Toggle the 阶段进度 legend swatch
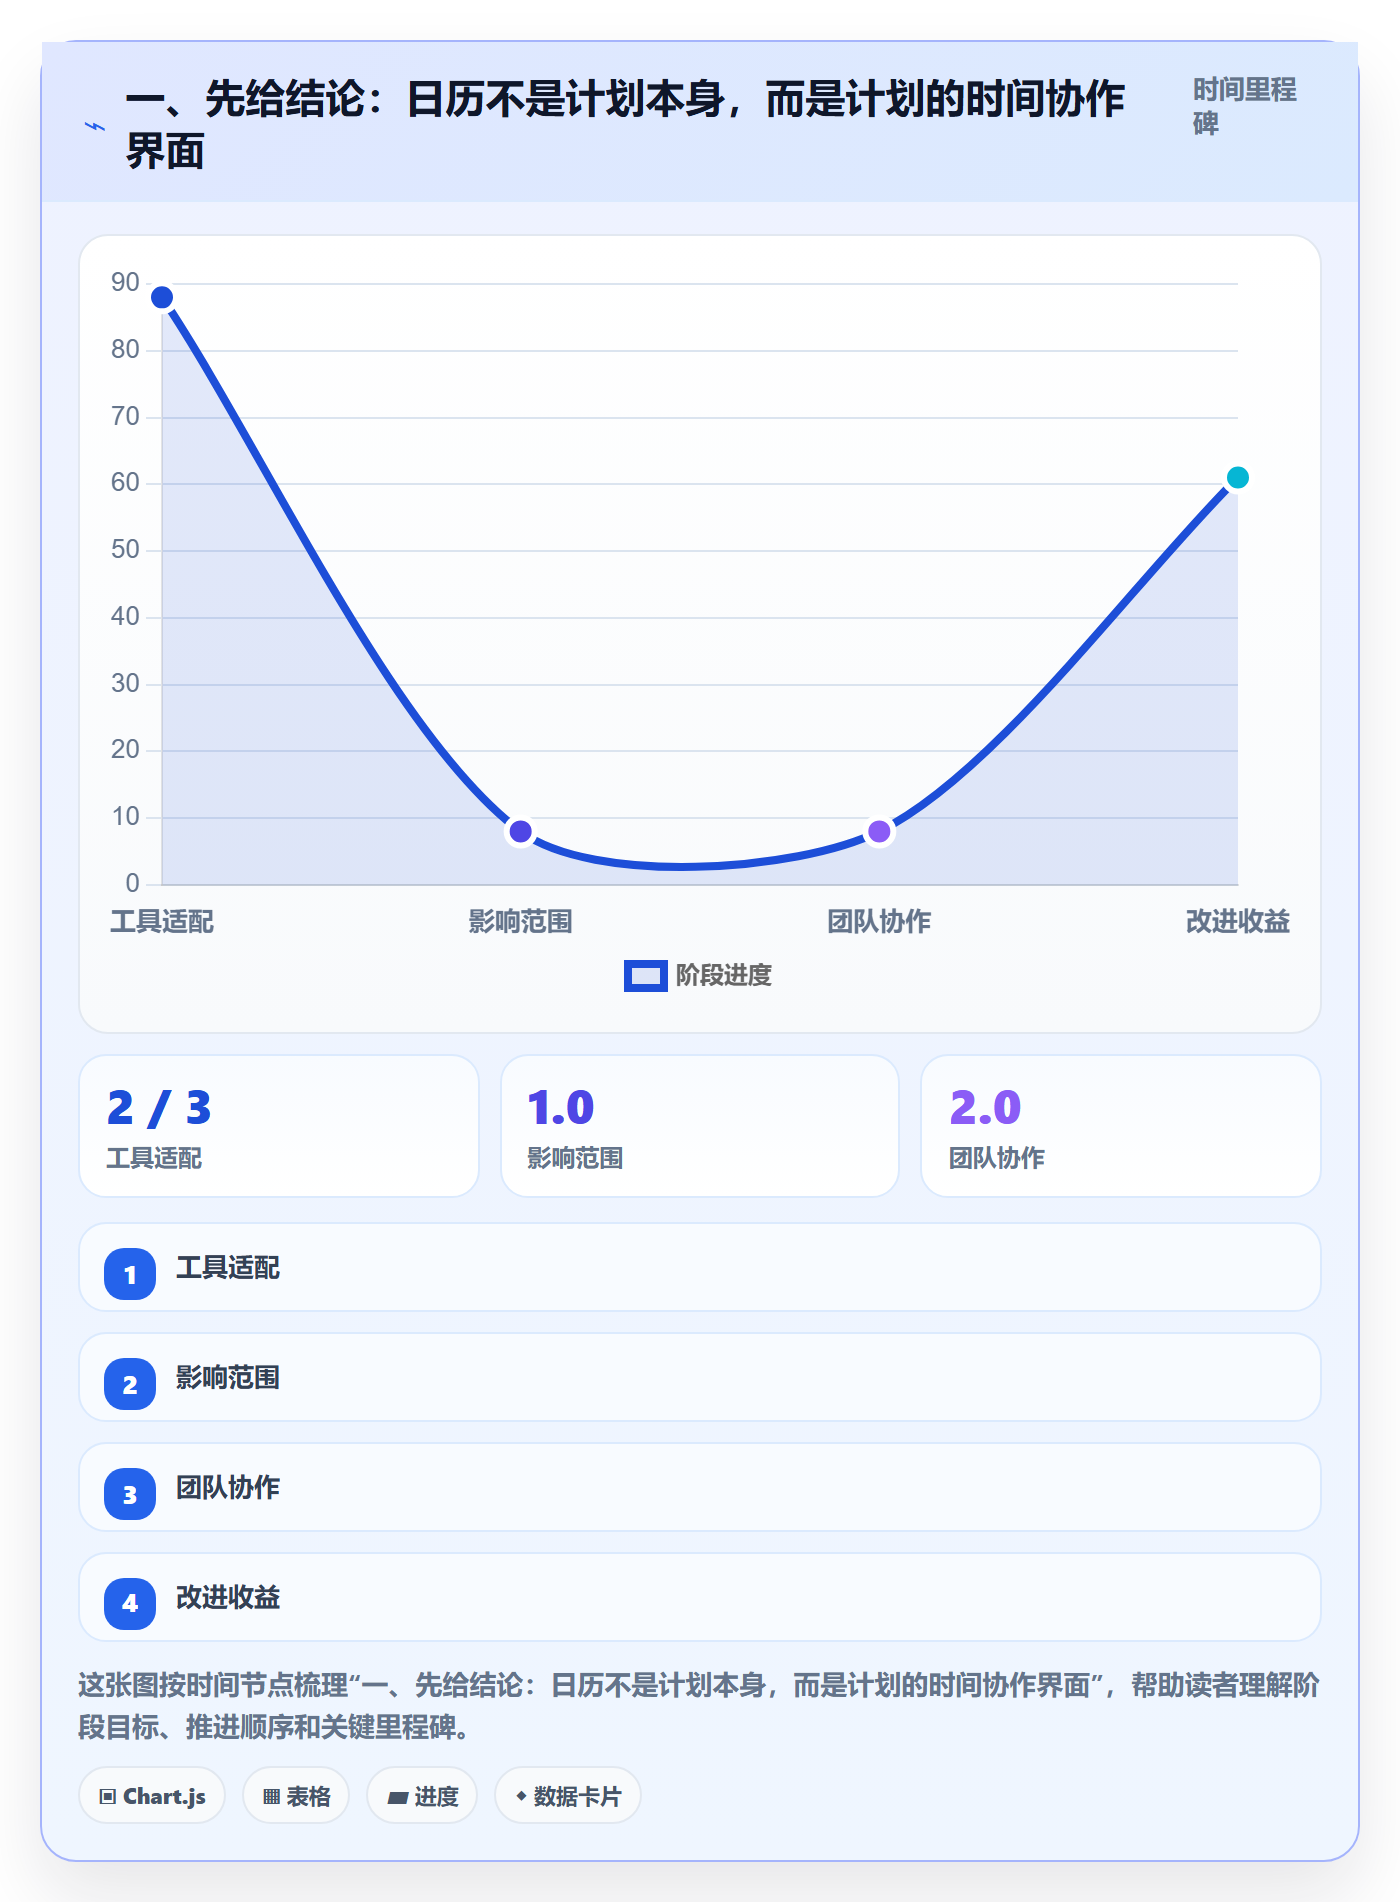1400x1902 pixels. 645,976
